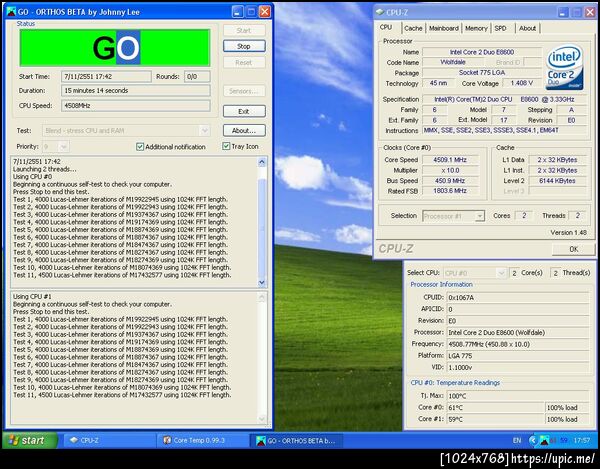This screenshot has width=600, height=469.
Task: Expand the Processor #1 selection dropdown
Action: click(479, 216)
